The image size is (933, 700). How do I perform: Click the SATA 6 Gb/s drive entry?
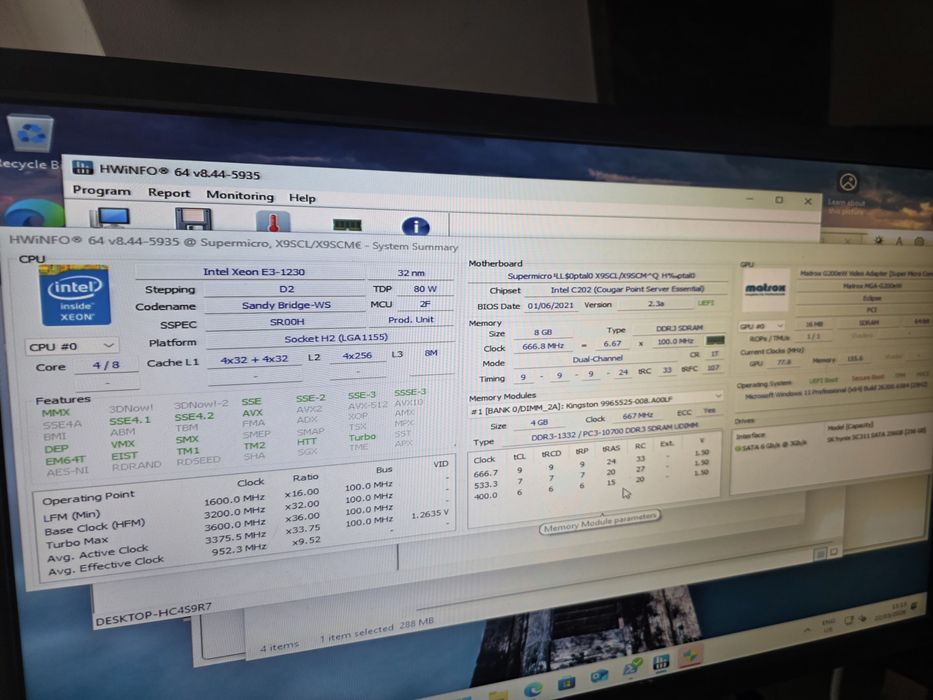coord(771,445)
